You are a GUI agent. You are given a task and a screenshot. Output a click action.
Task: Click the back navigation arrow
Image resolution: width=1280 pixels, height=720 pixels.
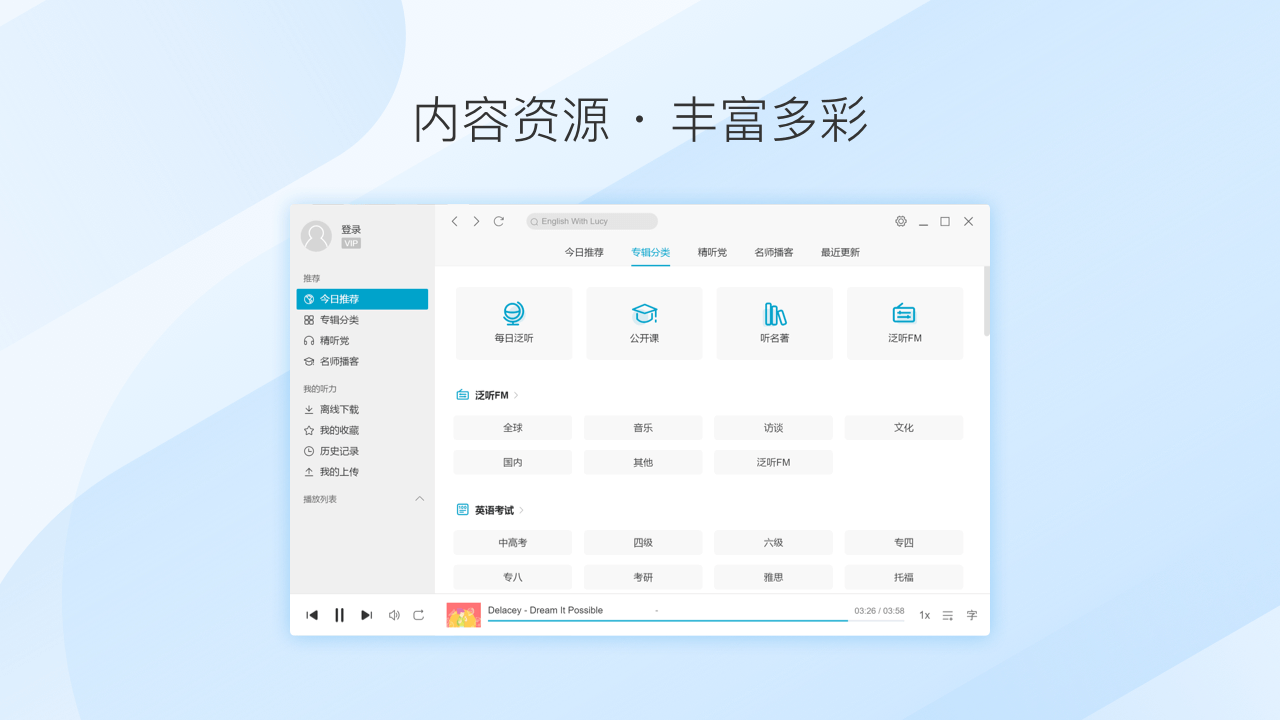point(454,221)
